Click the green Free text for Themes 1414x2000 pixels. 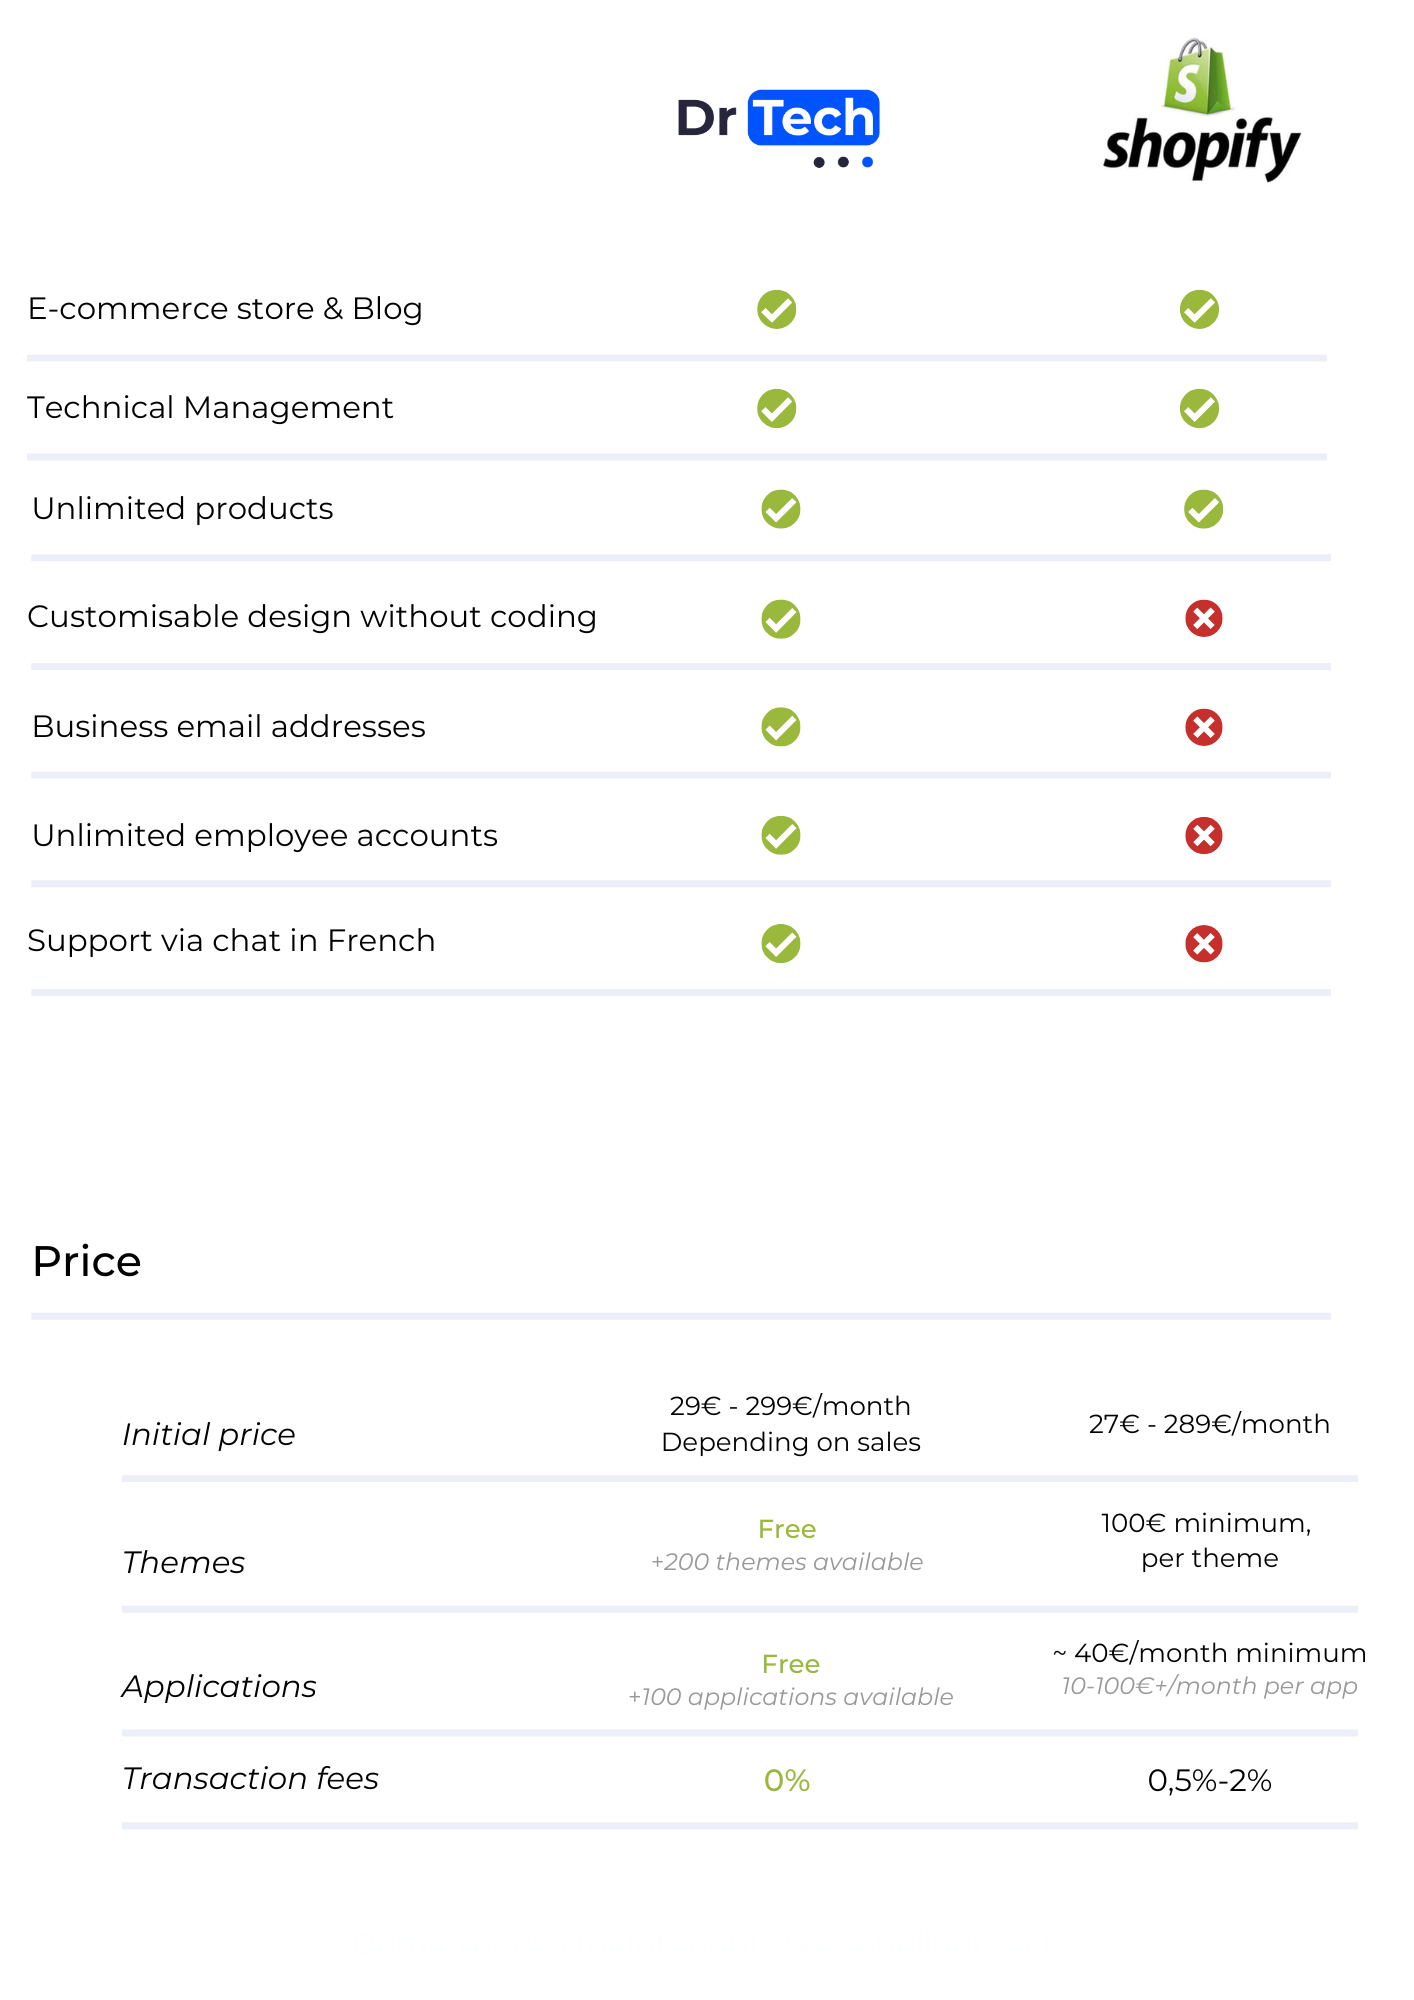click(x=787, y=1530)
